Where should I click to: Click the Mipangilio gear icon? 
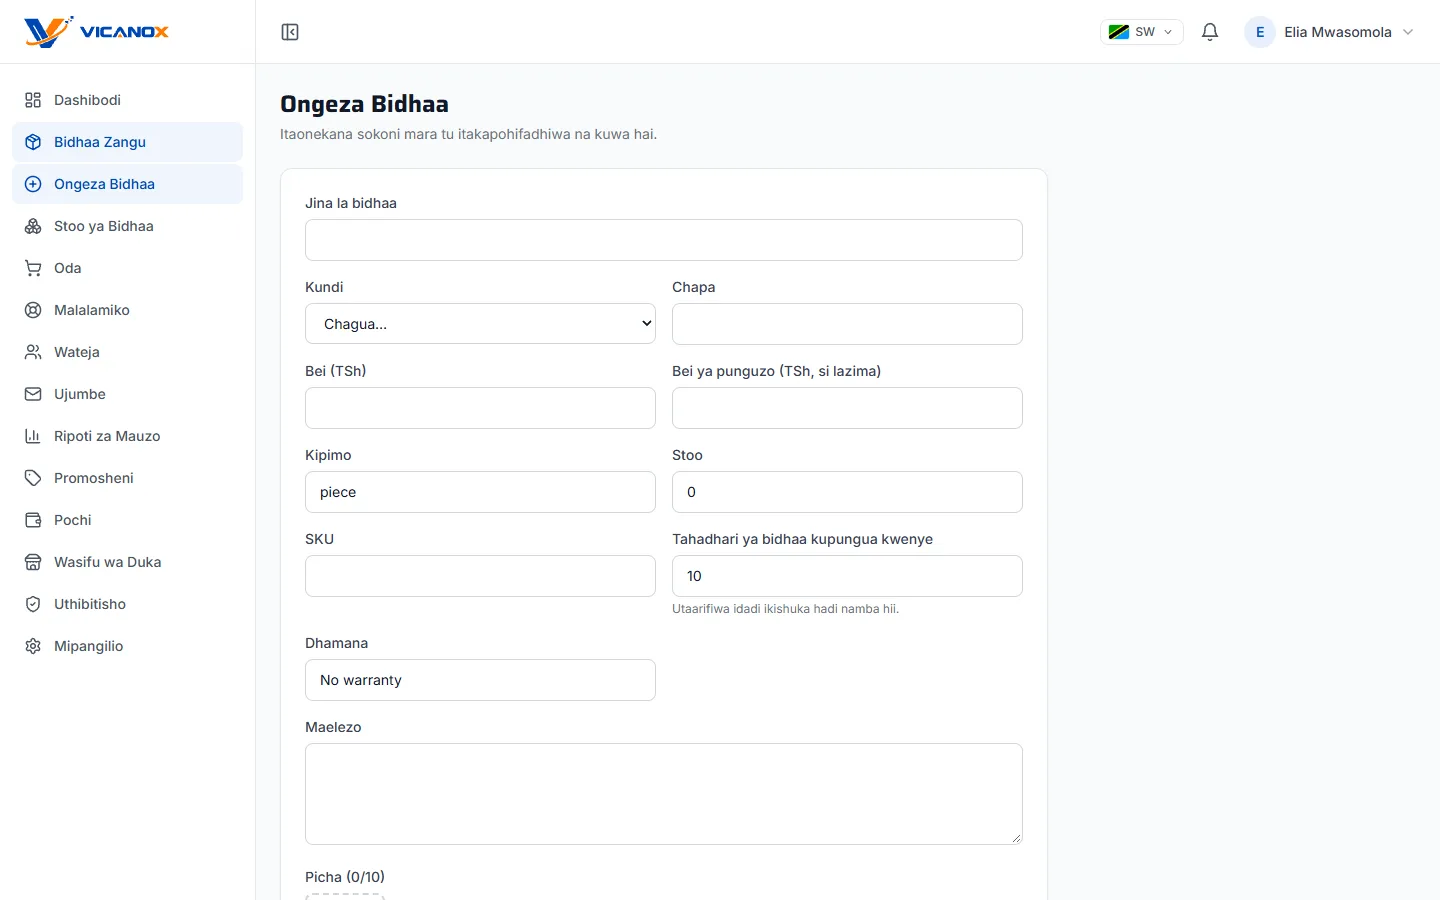point(33,646)
